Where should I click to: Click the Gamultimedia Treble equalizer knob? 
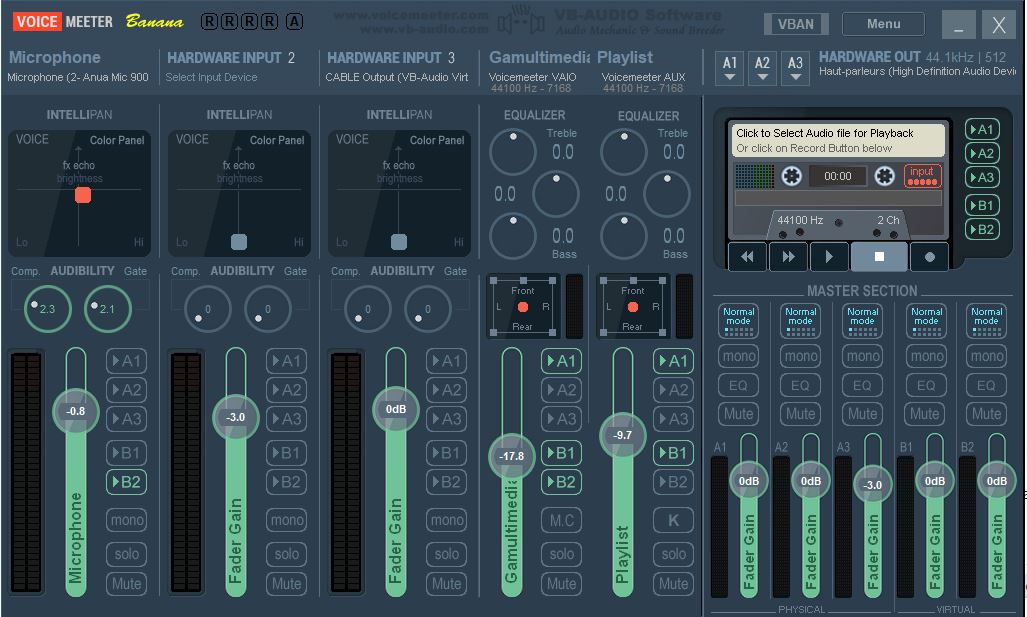tap(513, 152)
